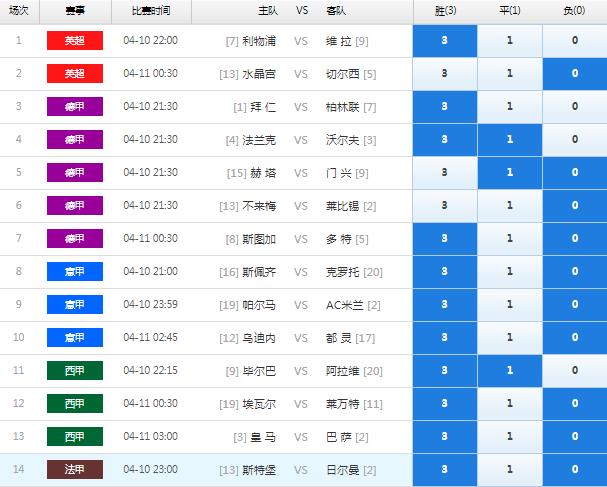Toggle win (3) for 皇马 vs 巴萨

[x=445, y=437]
